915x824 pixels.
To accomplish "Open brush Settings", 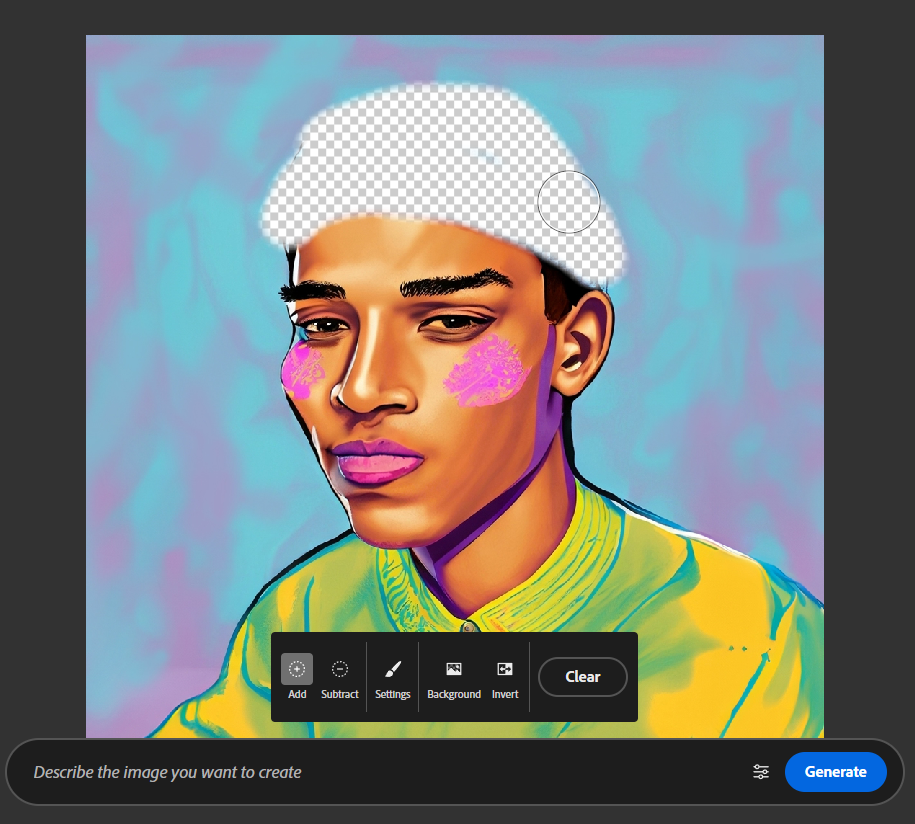I will pos(393,676).
